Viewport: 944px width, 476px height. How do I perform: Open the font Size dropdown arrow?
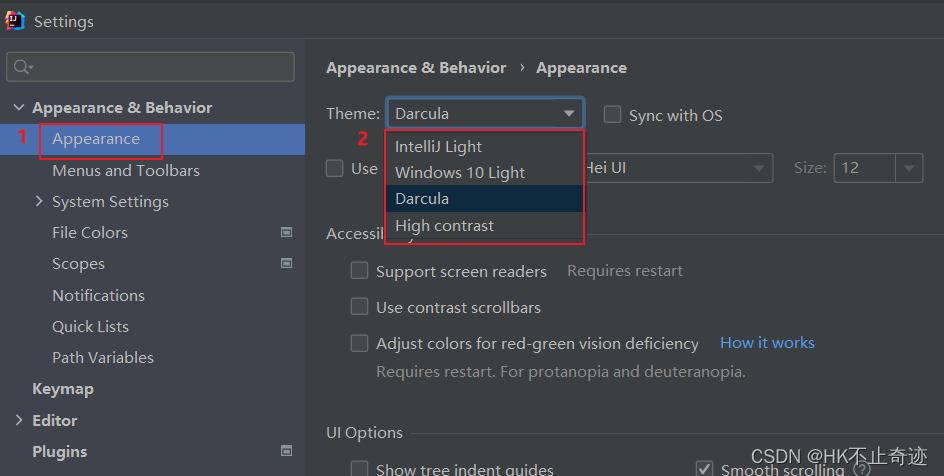pos(909,168)
